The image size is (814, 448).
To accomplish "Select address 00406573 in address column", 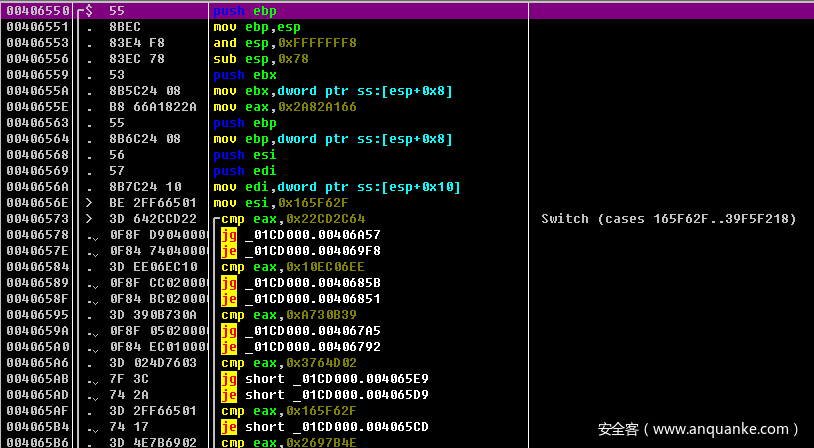I will (37, 219).
